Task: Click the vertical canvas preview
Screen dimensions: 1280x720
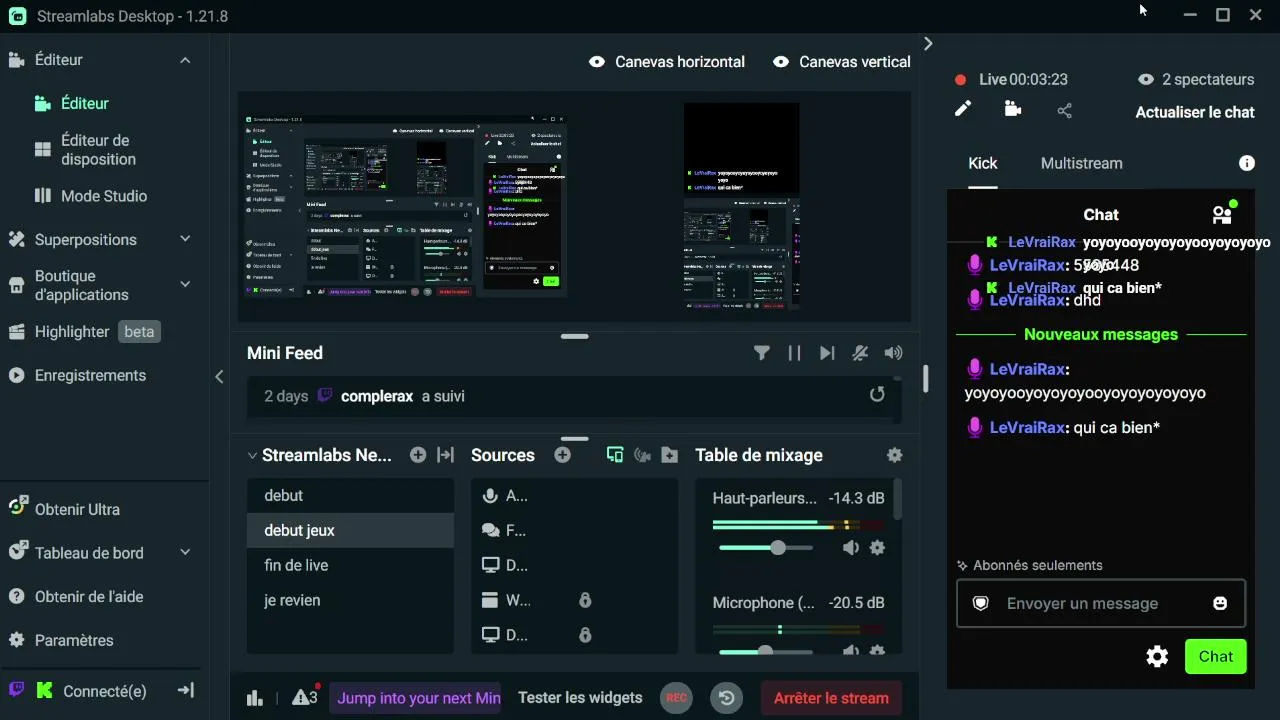Action: tap(741, 205)
